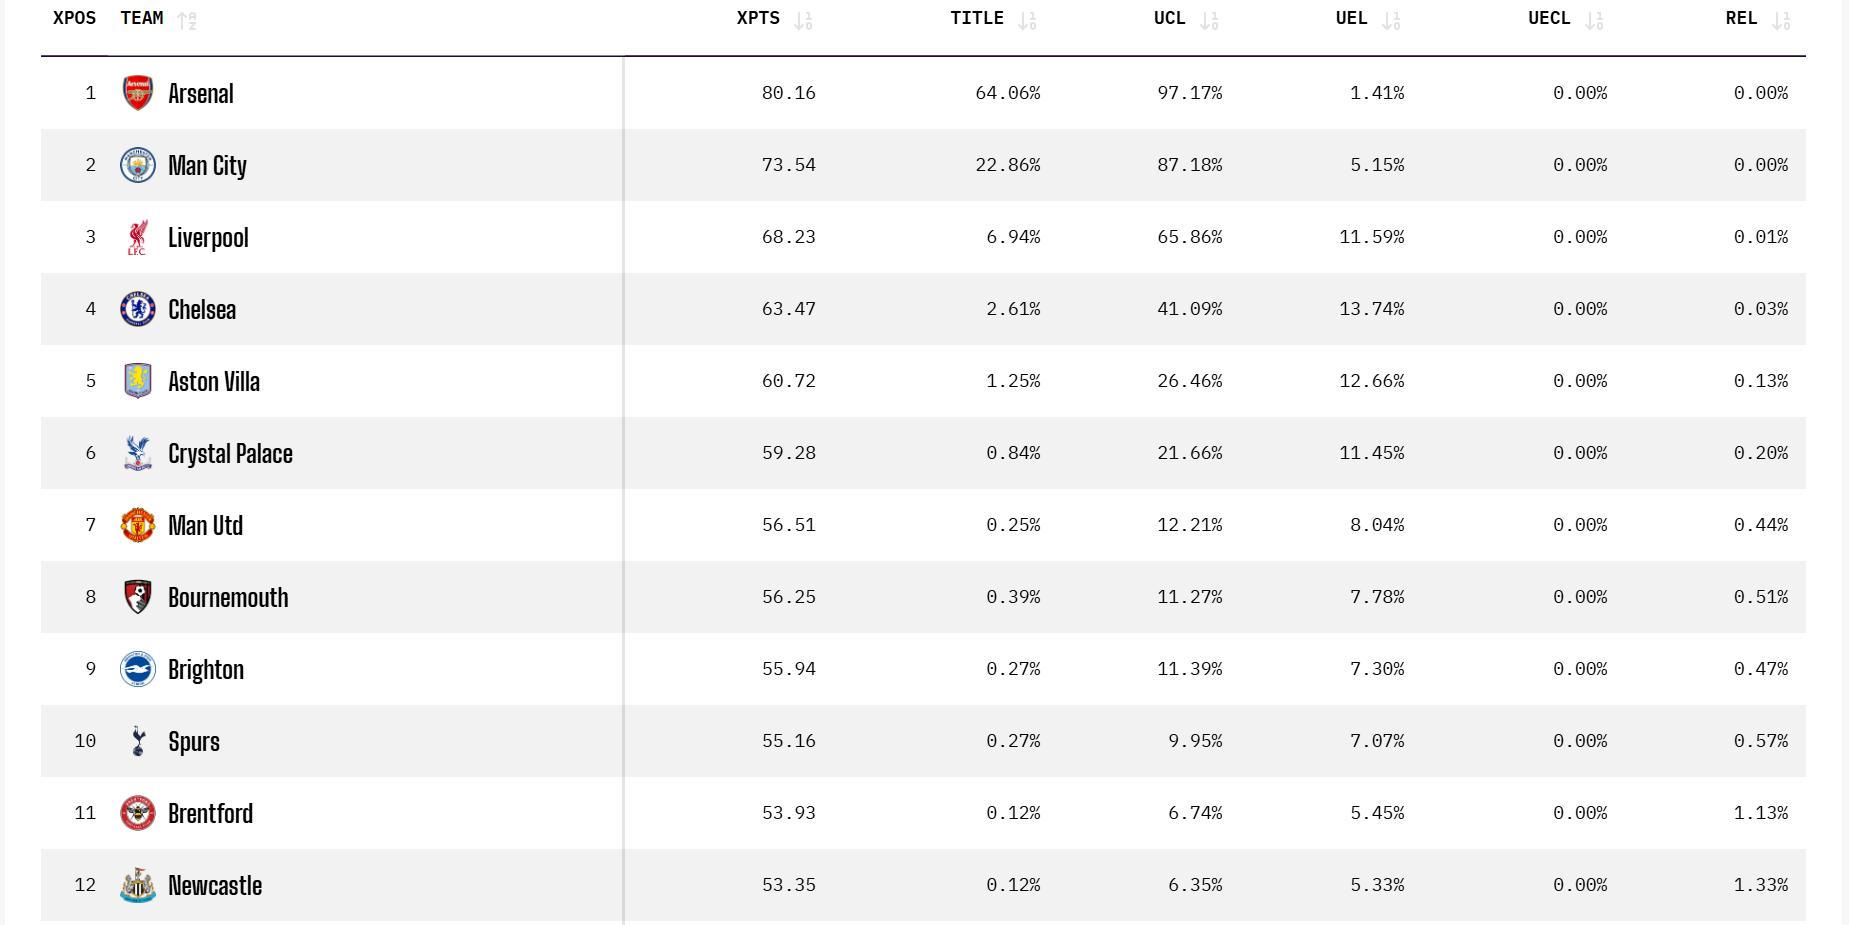The height and width of the screenshot is (925, 1849).
Task: Select Brighton's expected points value 55.94
Action: click(788, 669)
